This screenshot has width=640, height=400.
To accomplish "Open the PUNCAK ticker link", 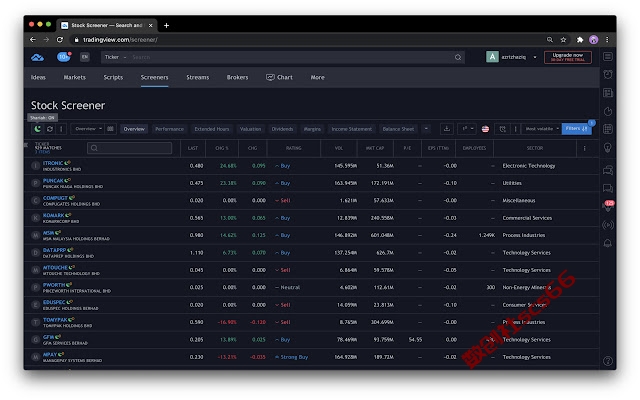I will pyautogui.click(x=53, y=180).
